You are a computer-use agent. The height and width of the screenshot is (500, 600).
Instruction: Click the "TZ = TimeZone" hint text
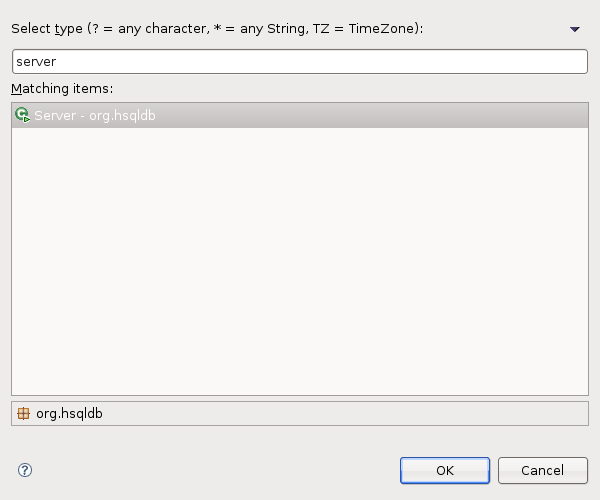pos(374,29)
